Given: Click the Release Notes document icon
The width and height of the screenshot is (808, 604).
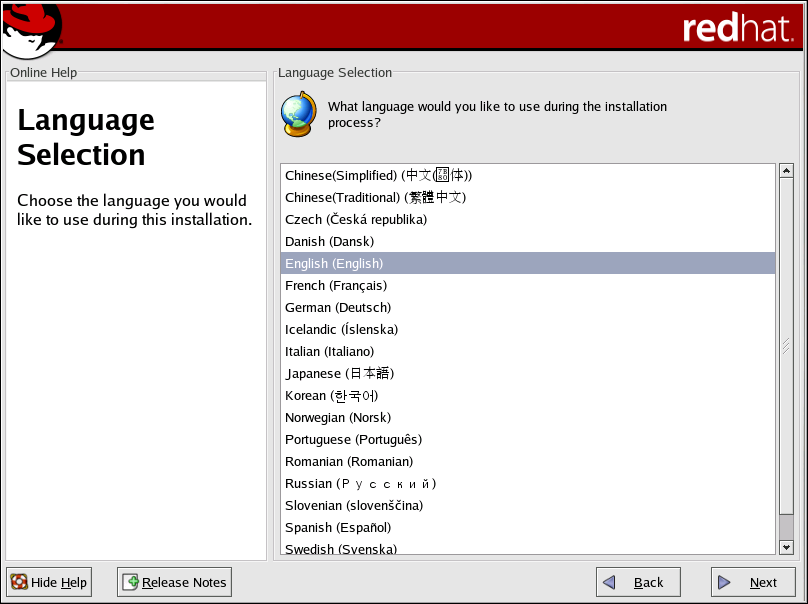Looking at the screenshot, I should (130, 582).
